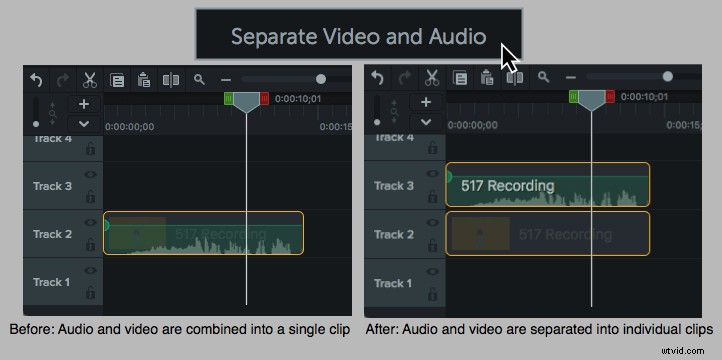Magnifier zoom icon in Before timeline
The image size is (722, 360).
point(199,79)
